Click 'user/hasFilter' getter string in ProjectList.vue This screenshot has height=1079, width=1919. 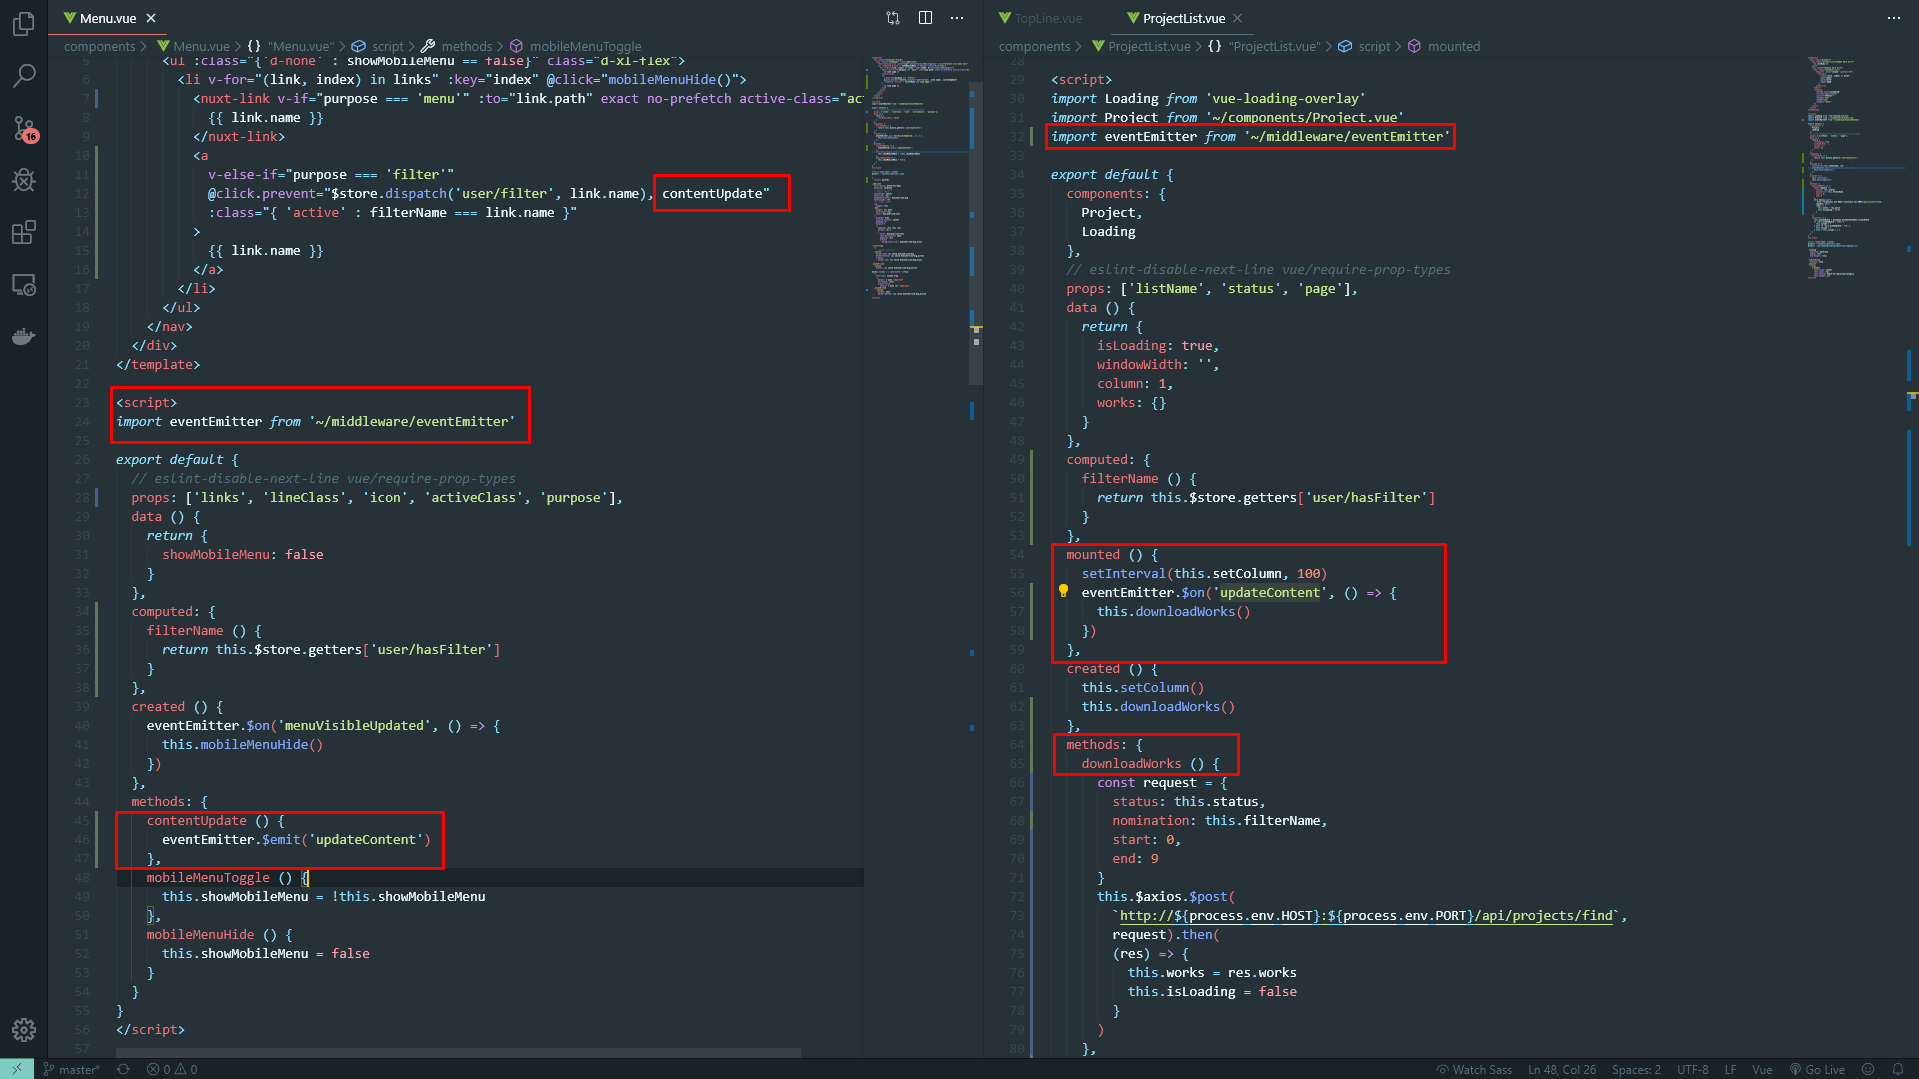coord(1366,497)
